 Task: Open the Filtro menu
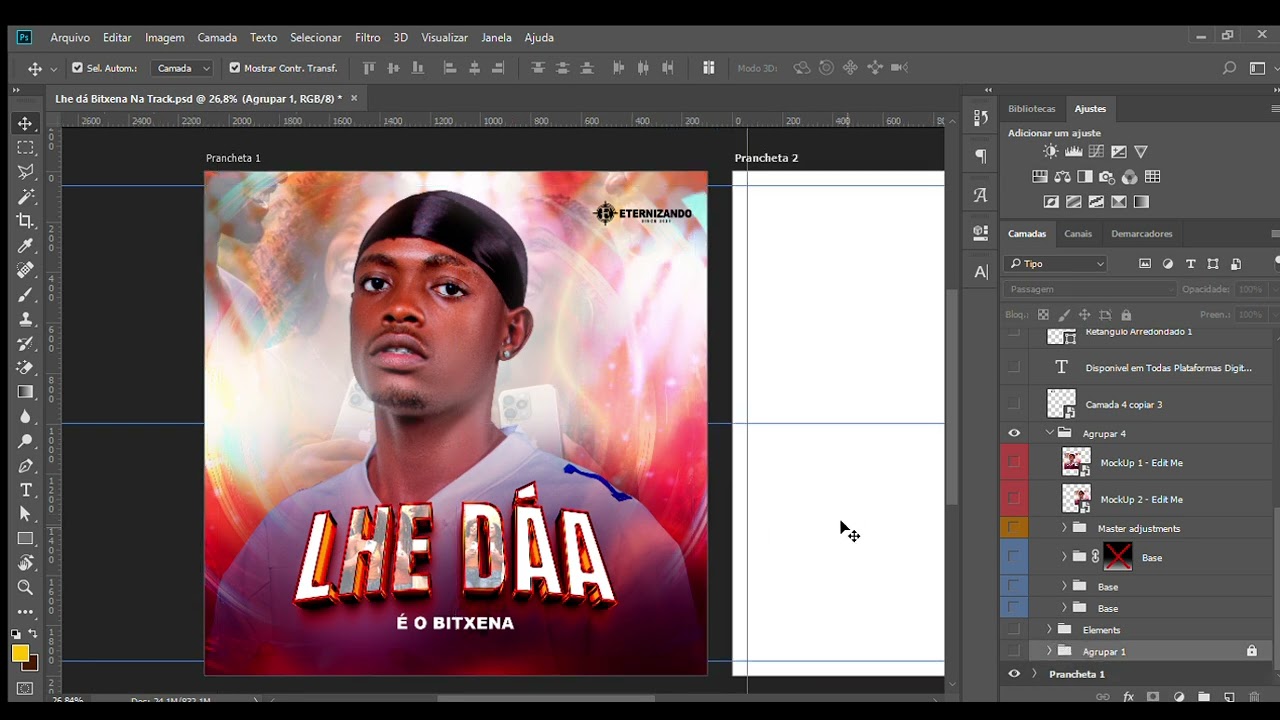click(x=367, y=37)
